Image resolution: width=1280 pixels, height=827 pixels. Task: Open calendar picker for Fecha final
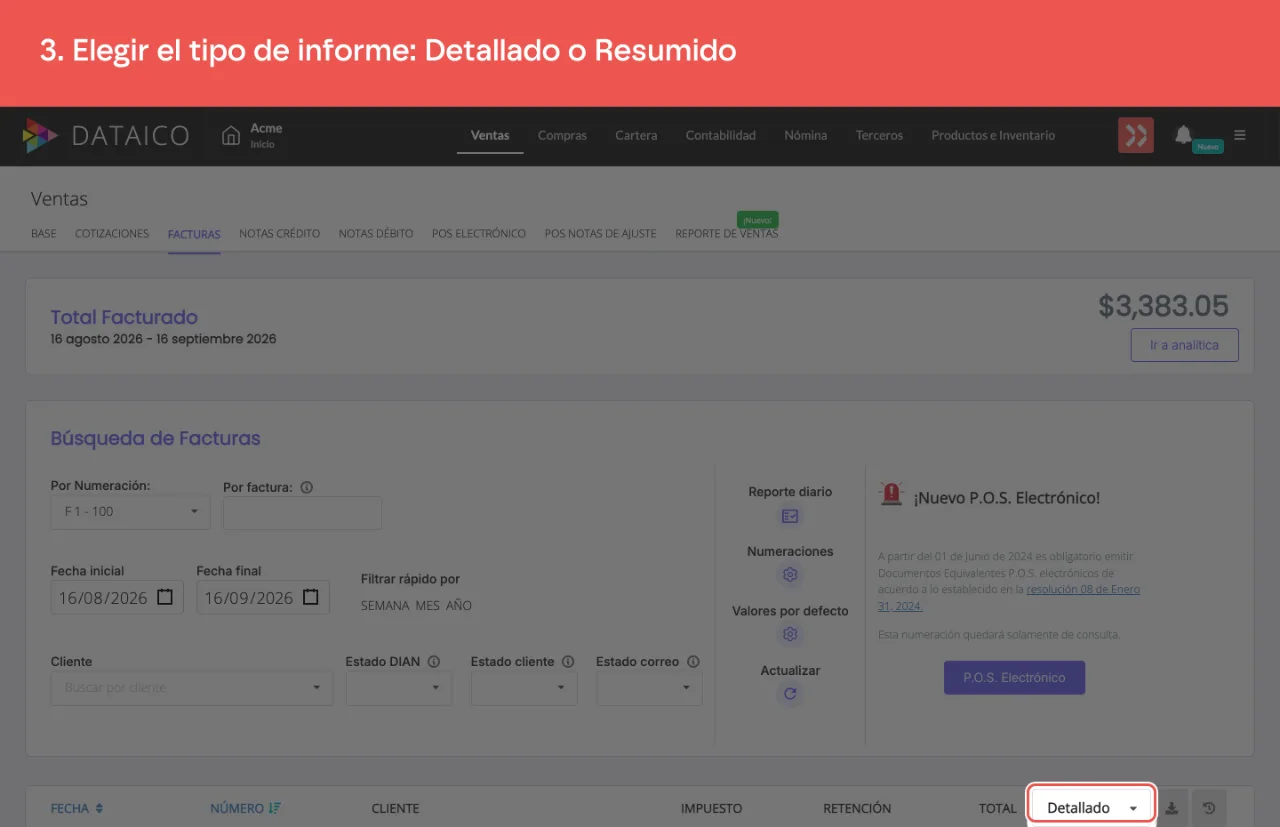[310, 597]
